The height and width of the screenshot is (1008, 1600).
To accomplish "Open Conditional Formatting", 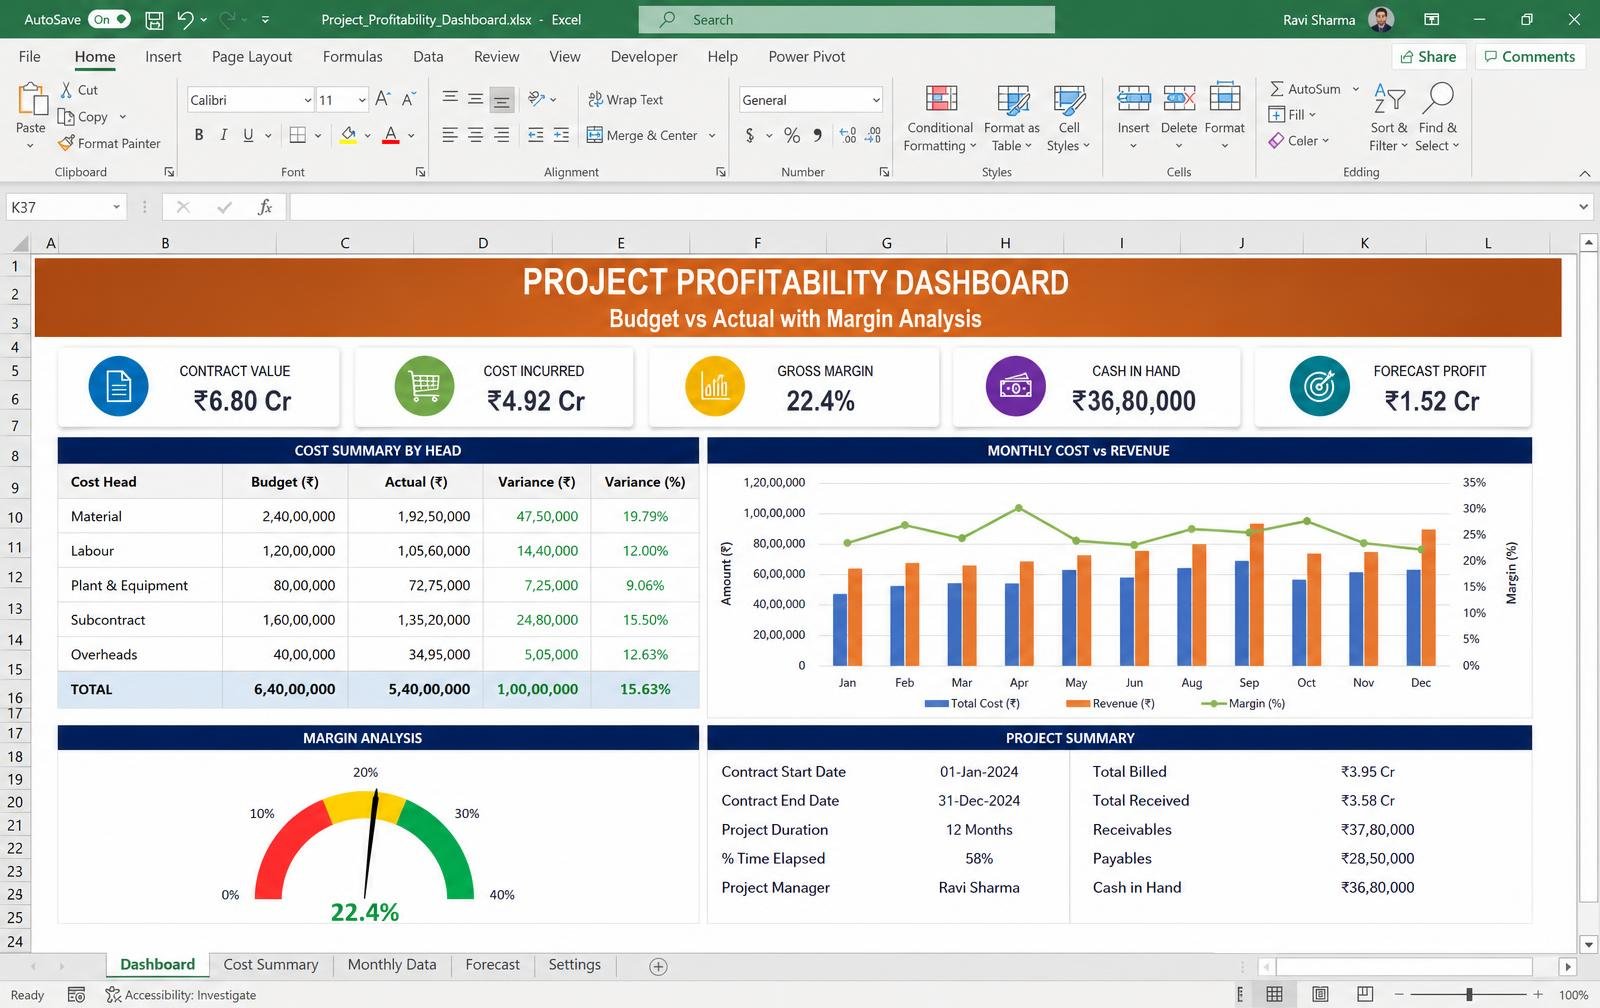I will [x=939, y=118].
